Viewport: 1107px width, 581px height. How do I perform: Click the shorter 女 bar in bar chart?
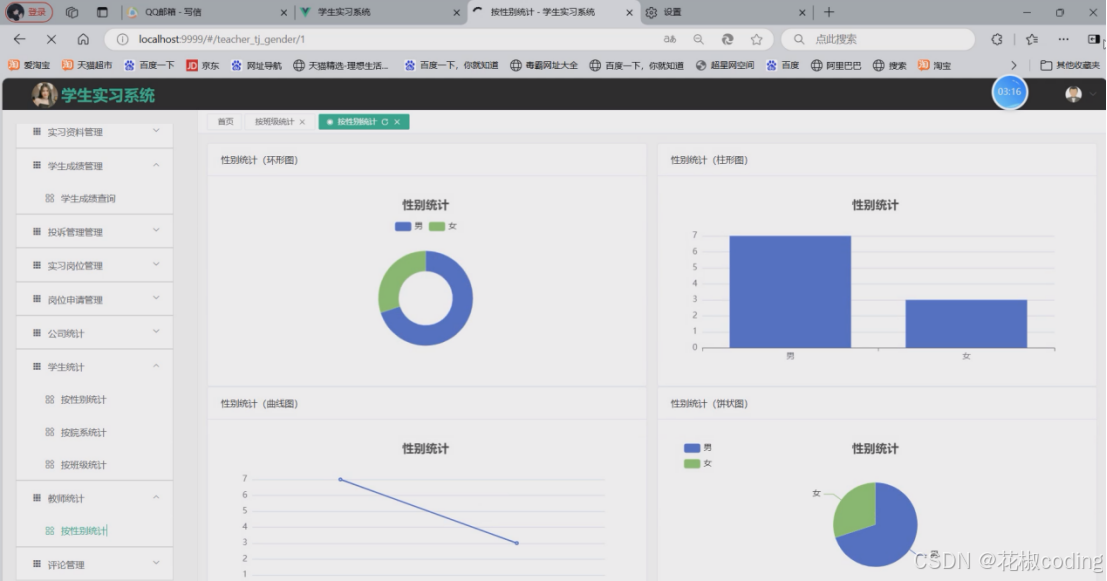point(966,323)
